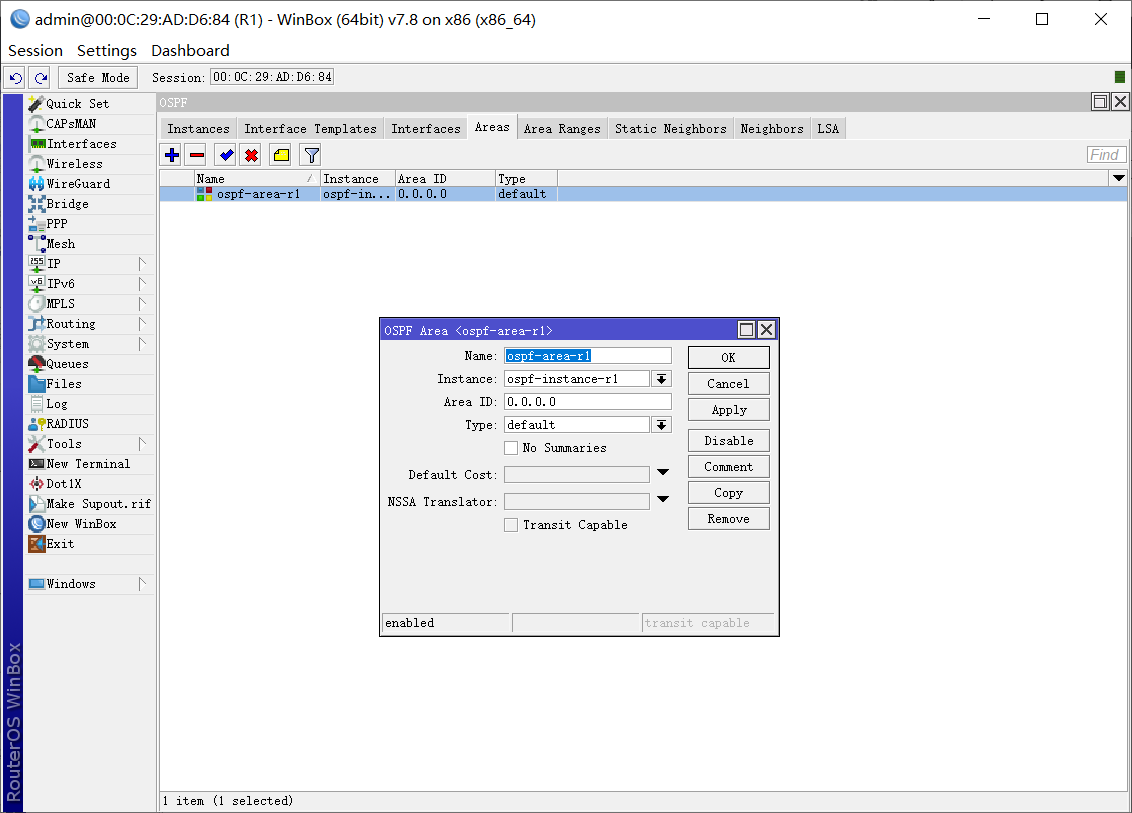Select Make Supout.rif
Viewport: 1132px width, 813px height.
point(90,504)
